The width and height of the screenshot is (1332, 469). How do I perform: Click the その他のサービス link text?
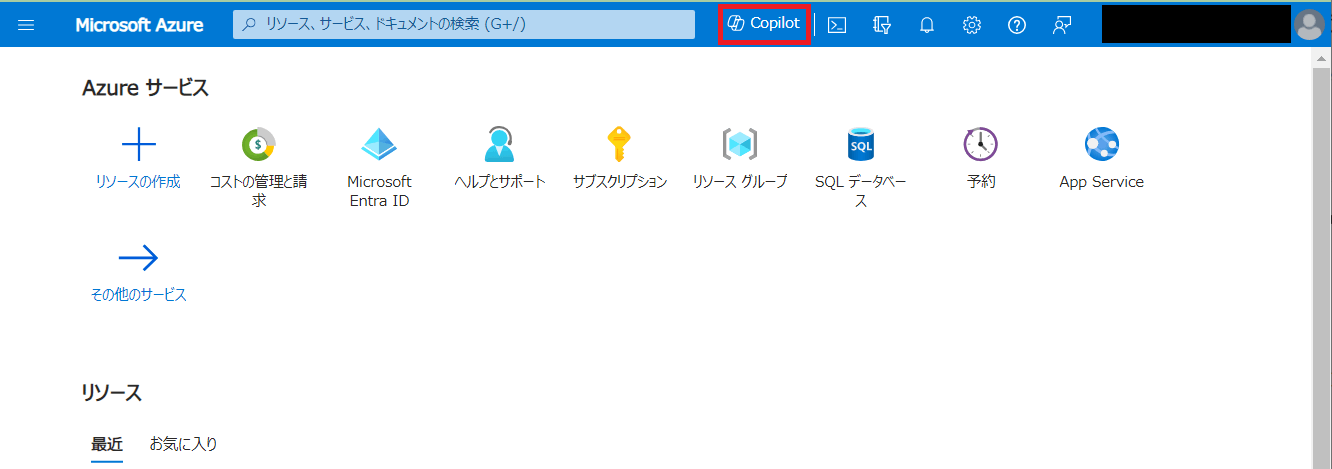click(139, 295)
